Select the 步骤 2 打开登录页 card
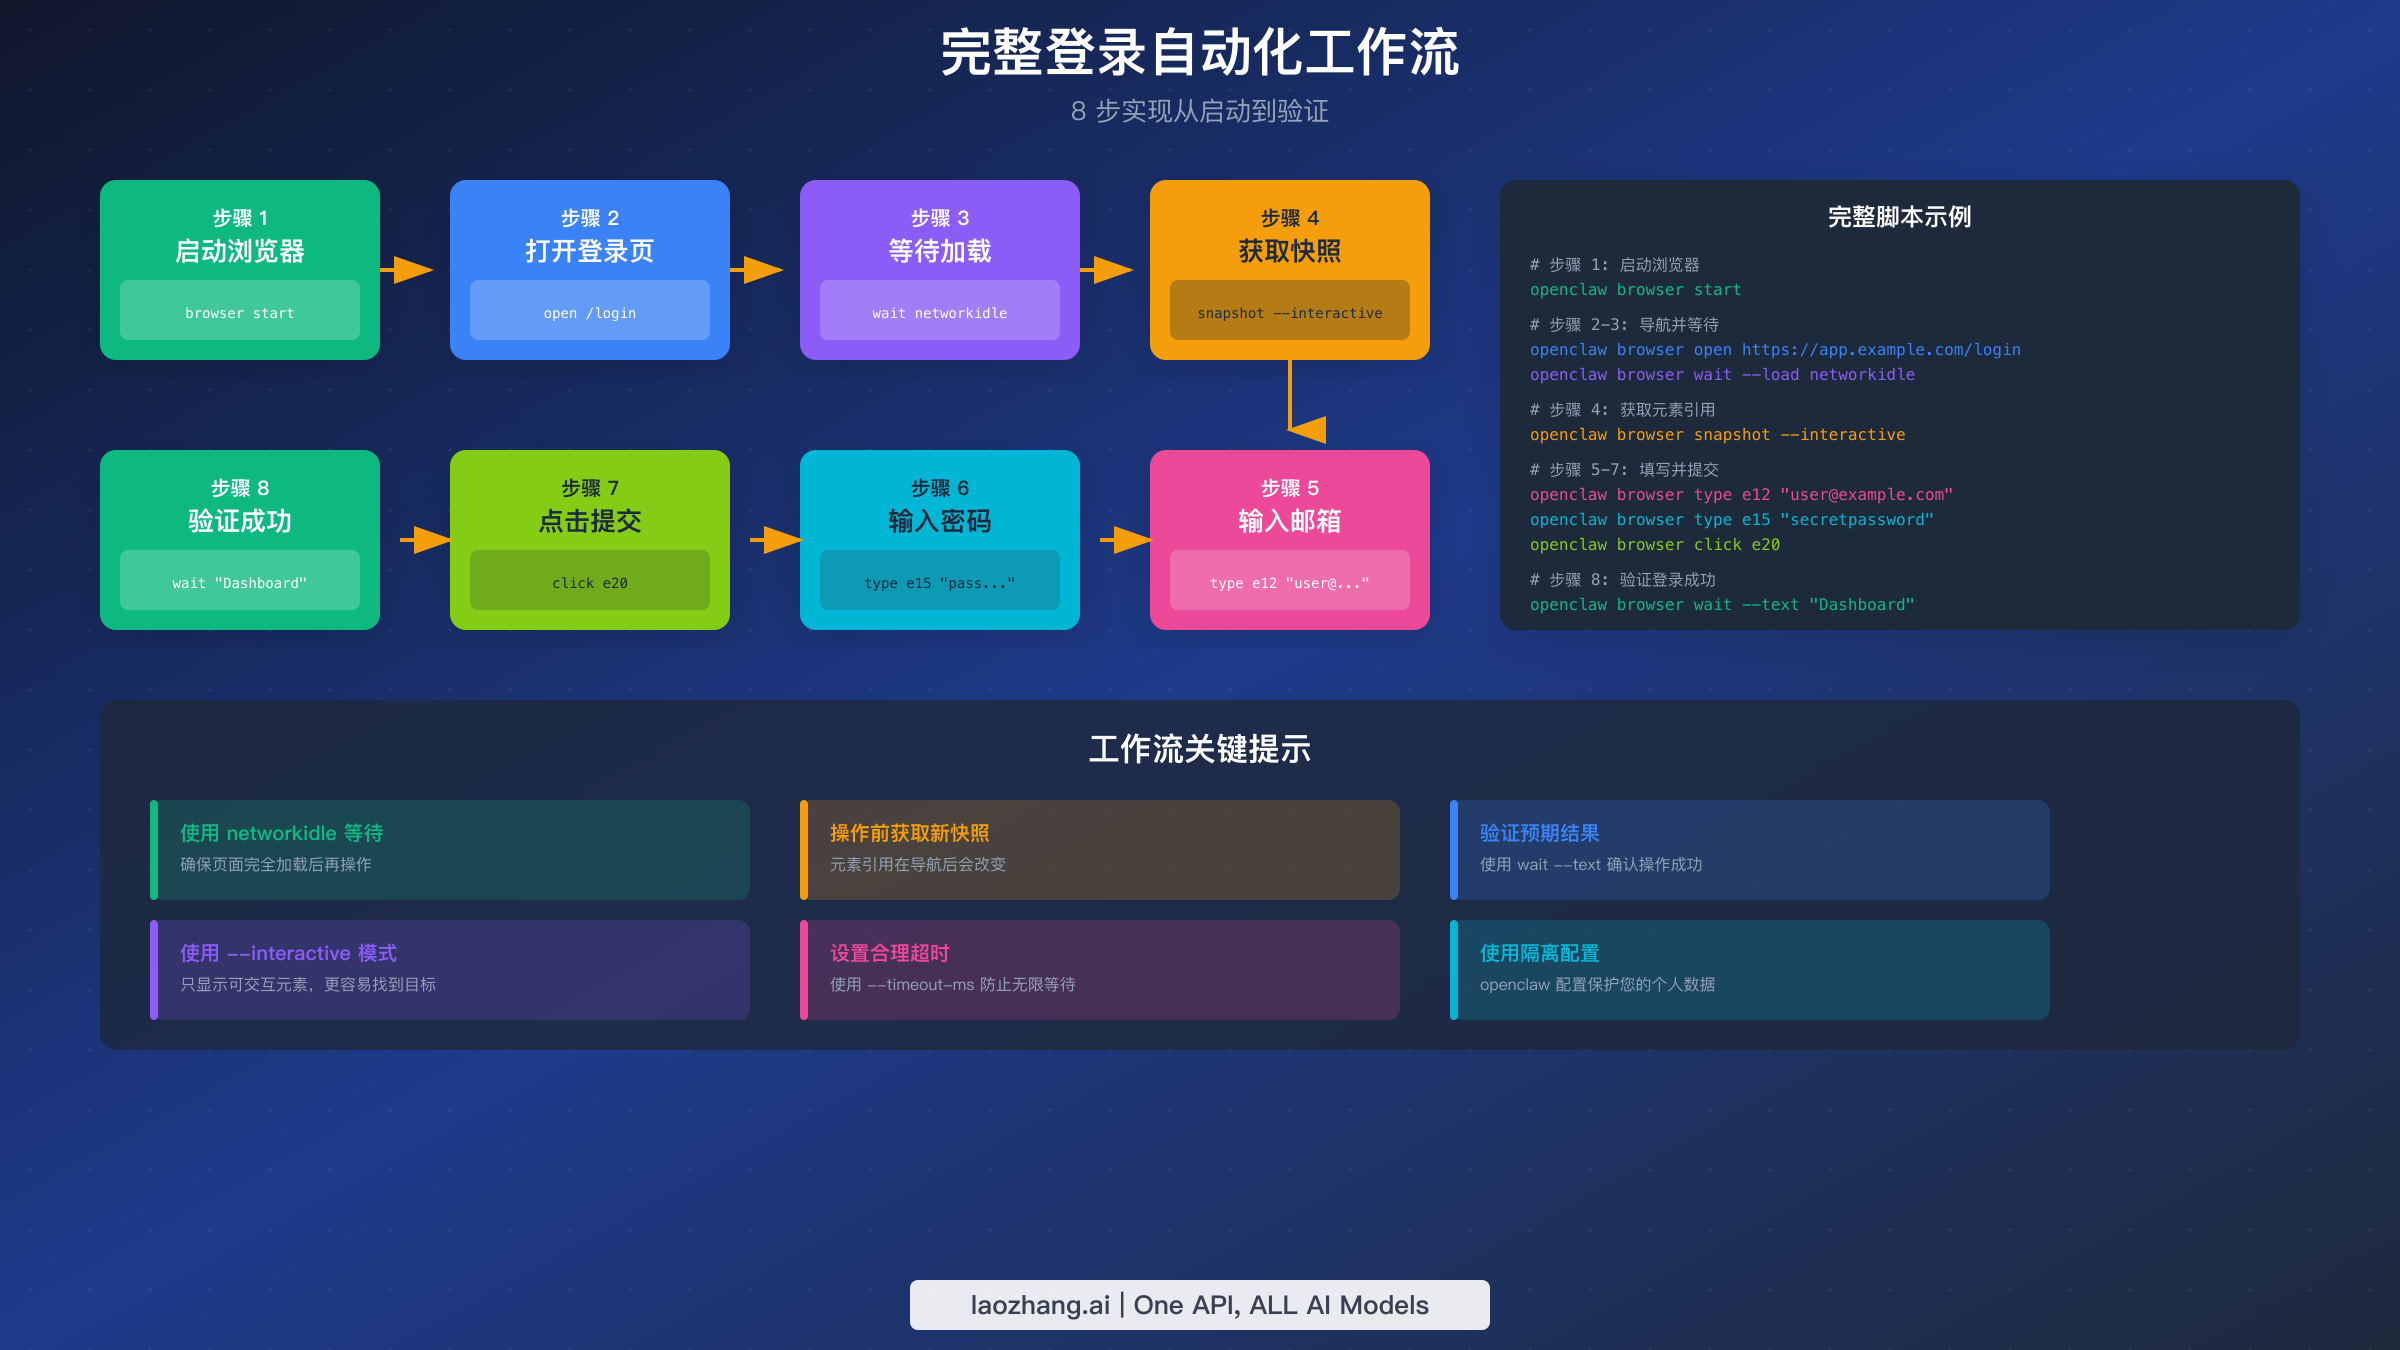Screen dimensions: 2400x1350 (590, 240)
